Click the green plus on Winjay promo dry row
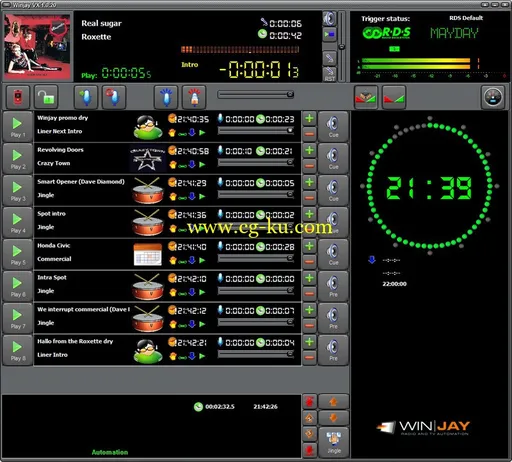Screen dimensions: 512x462 (309, 119)
